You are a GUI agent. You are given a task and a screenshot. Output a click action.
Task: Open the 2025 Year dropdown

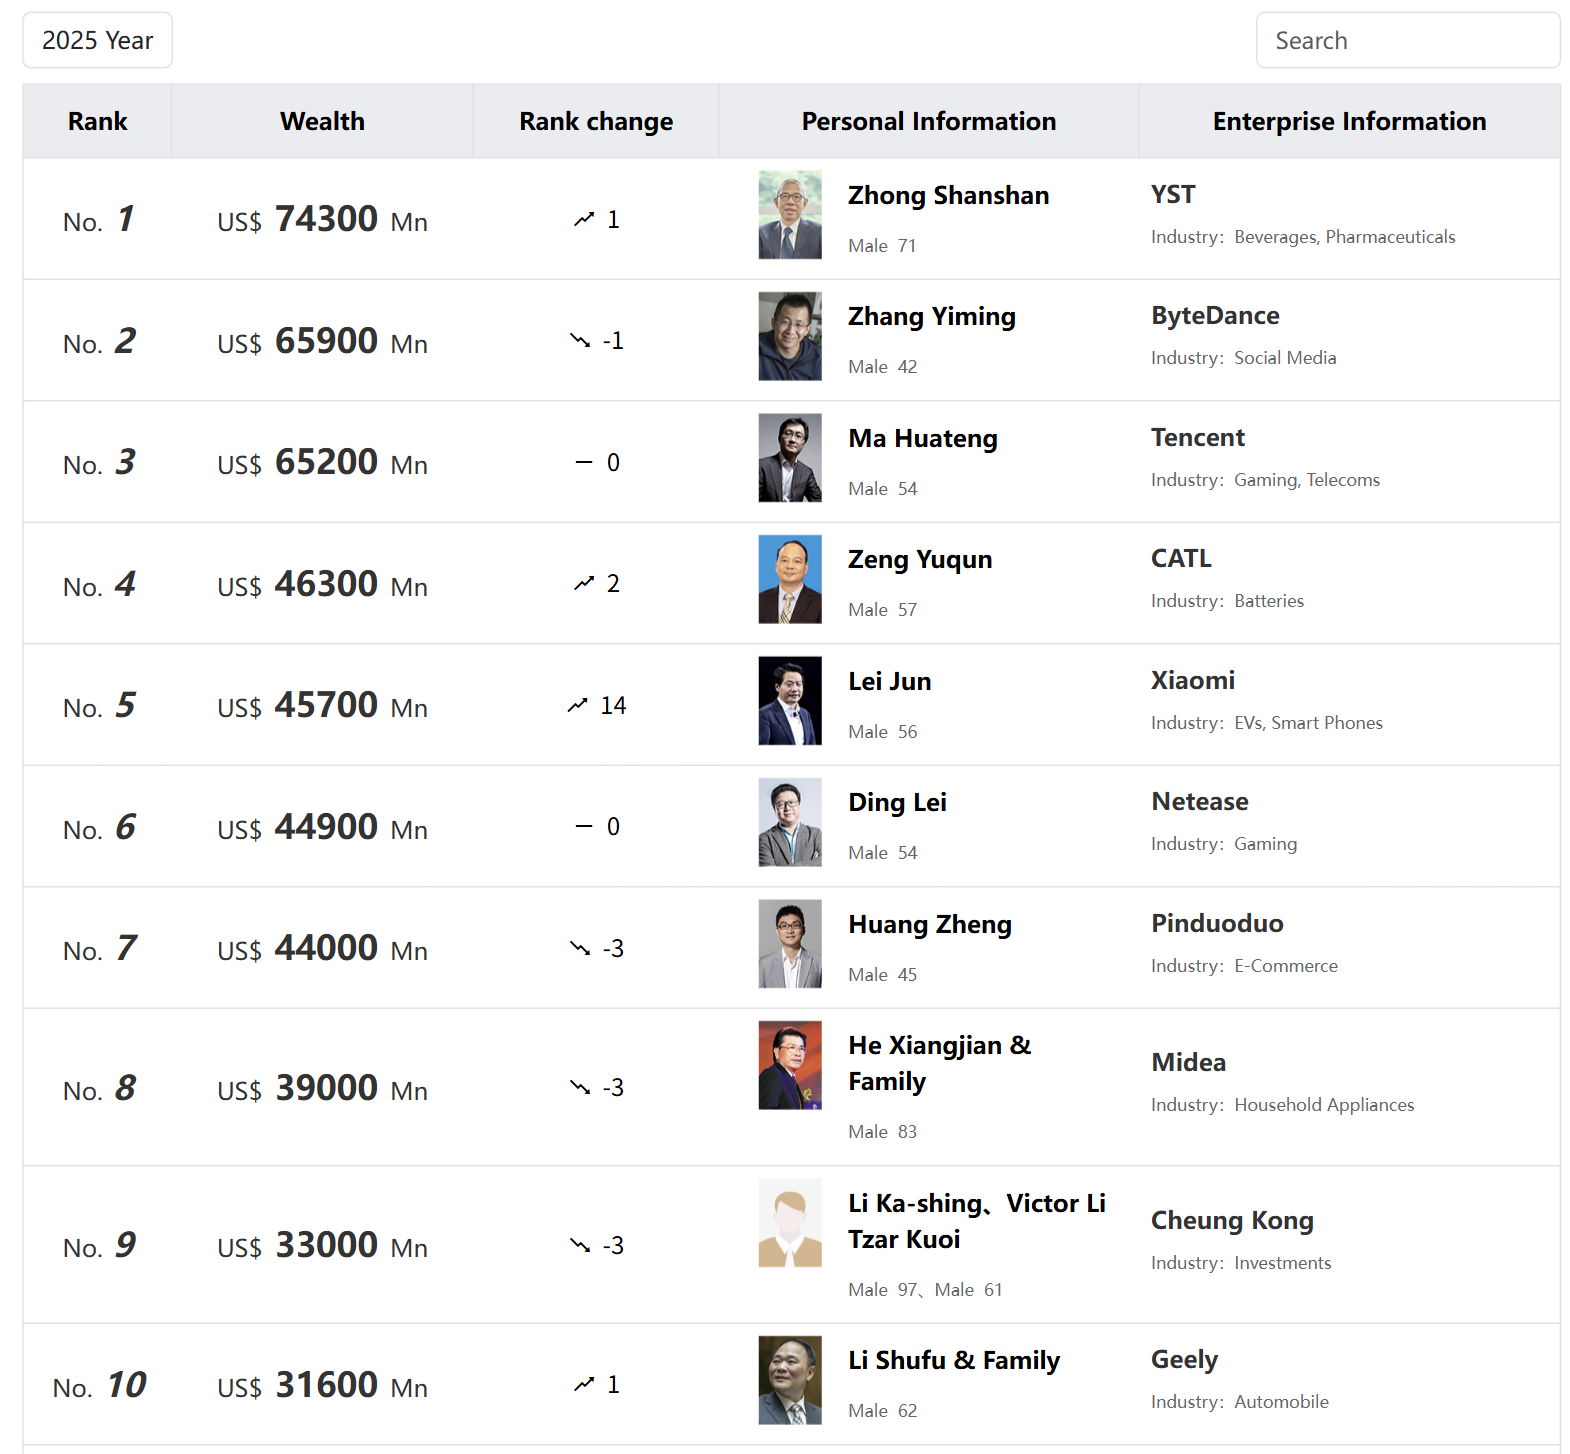point(97,40)
